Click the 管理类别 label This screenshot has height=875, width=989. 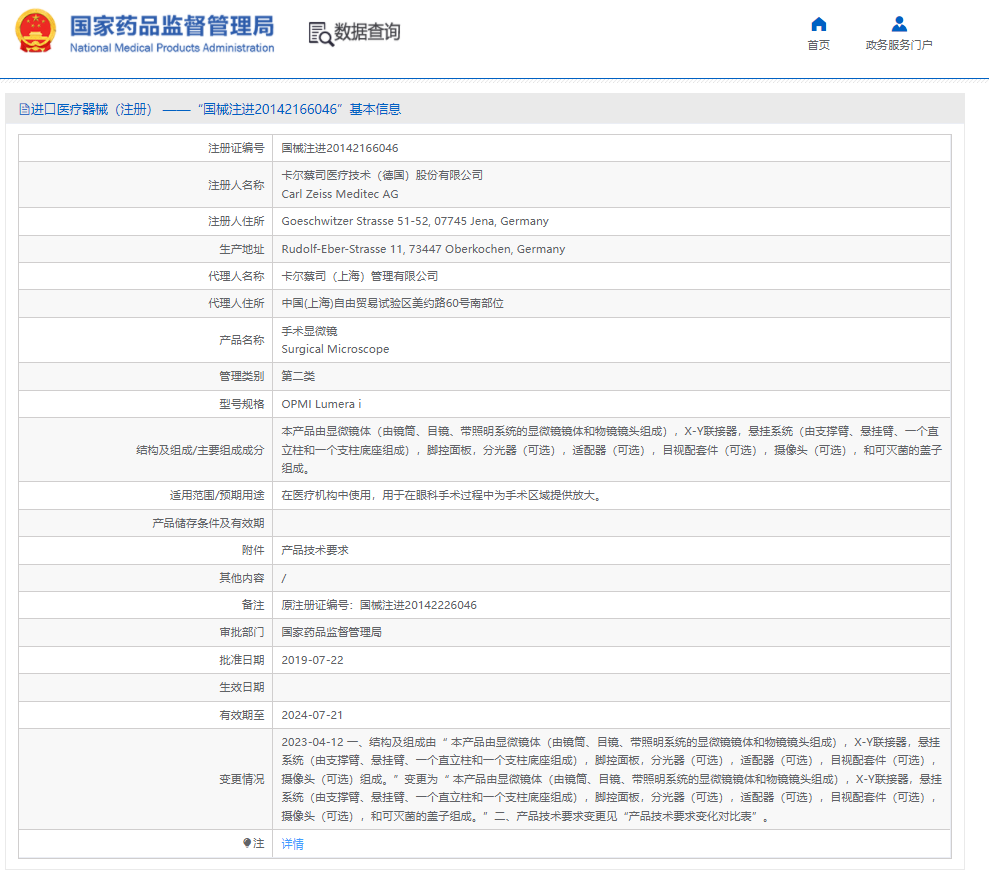(x=242, y=377)
